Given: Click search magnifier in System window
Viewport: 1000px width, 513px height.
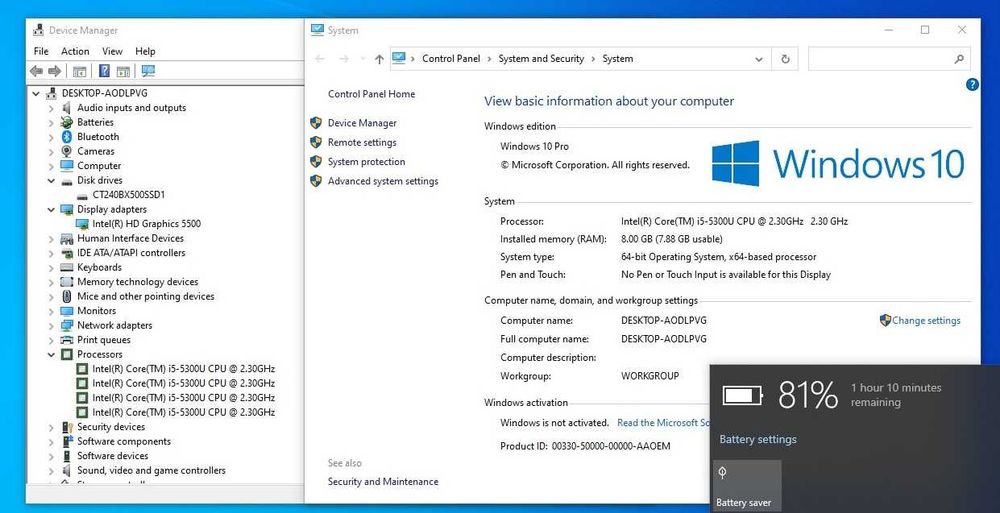Looking at the screenshot, I should (959, 59).
